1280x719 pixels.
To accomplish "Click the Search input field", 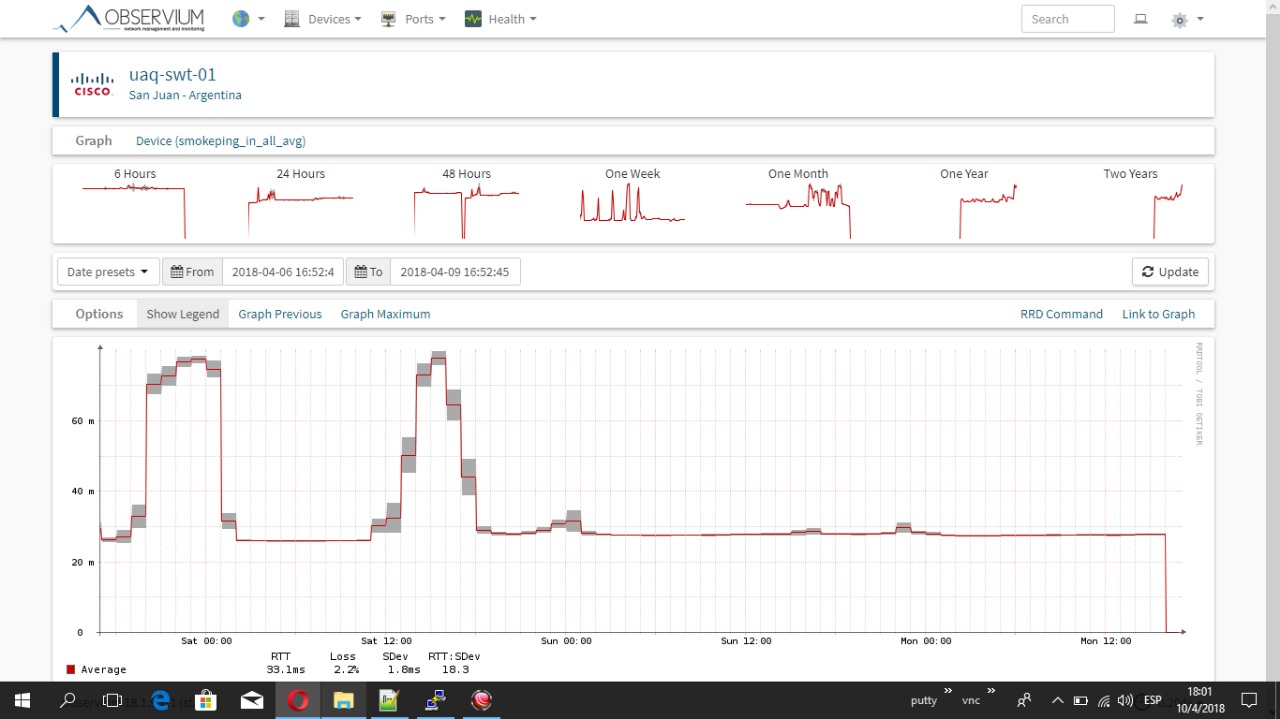I will (1067, 19).
